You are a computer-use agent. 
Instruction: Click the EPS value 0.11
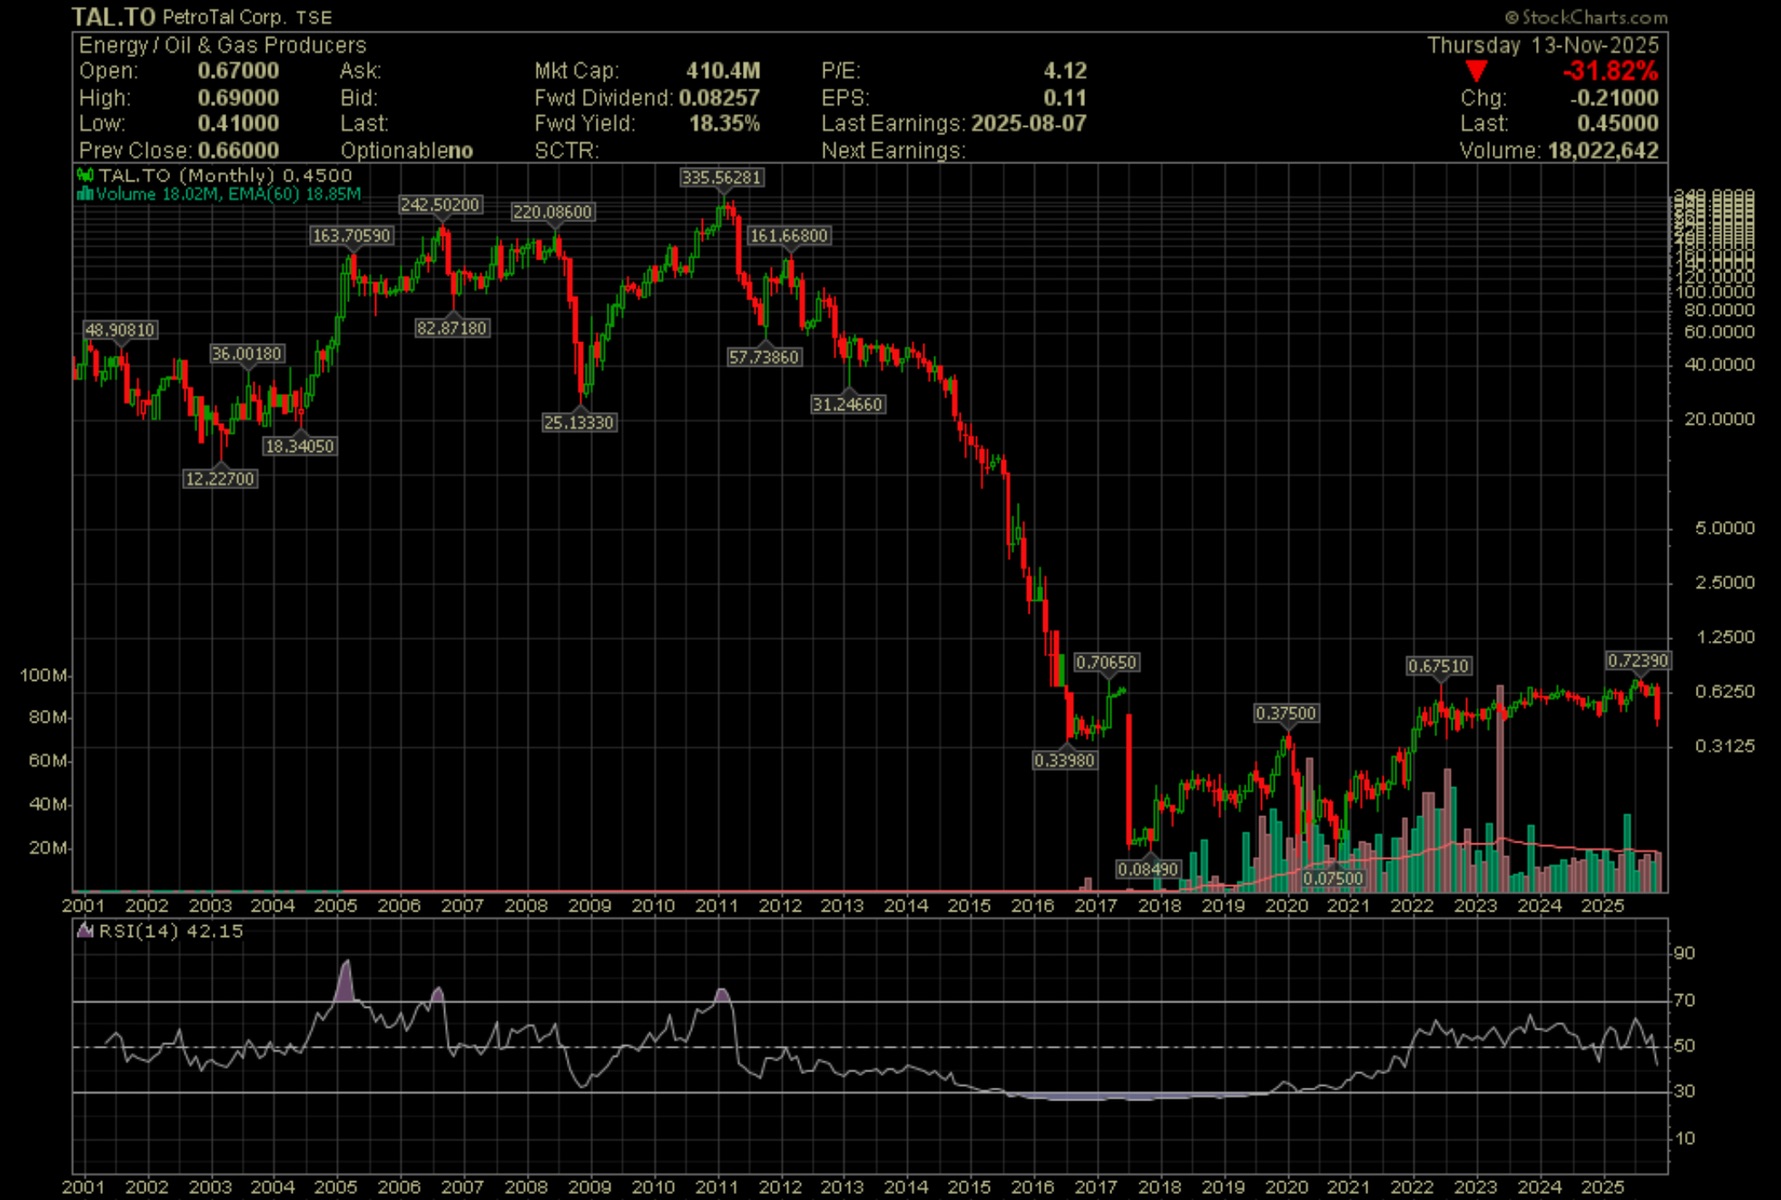[x=1065, y=98]
